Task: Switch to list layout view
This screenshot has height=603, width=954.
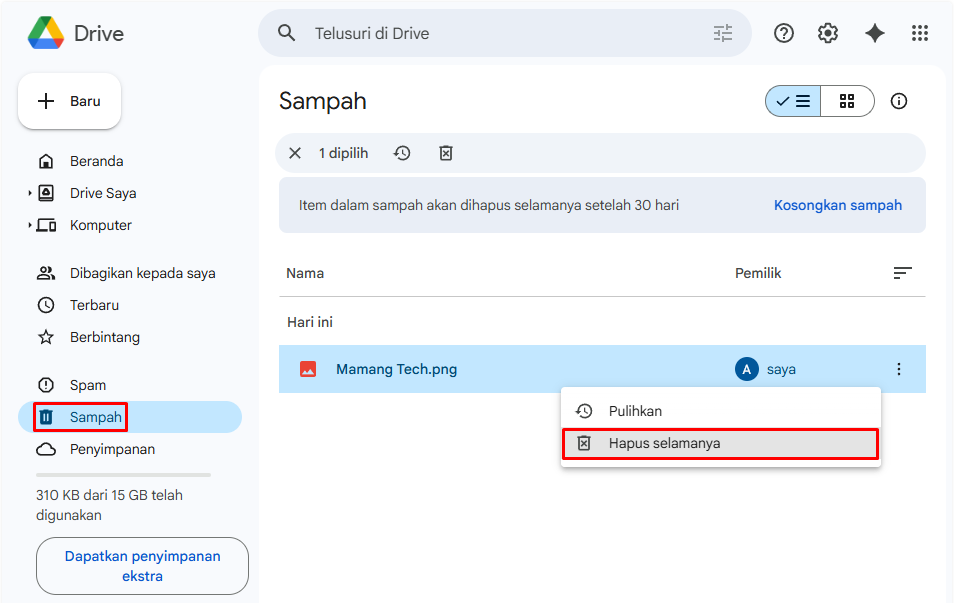Action: point(793,101)
